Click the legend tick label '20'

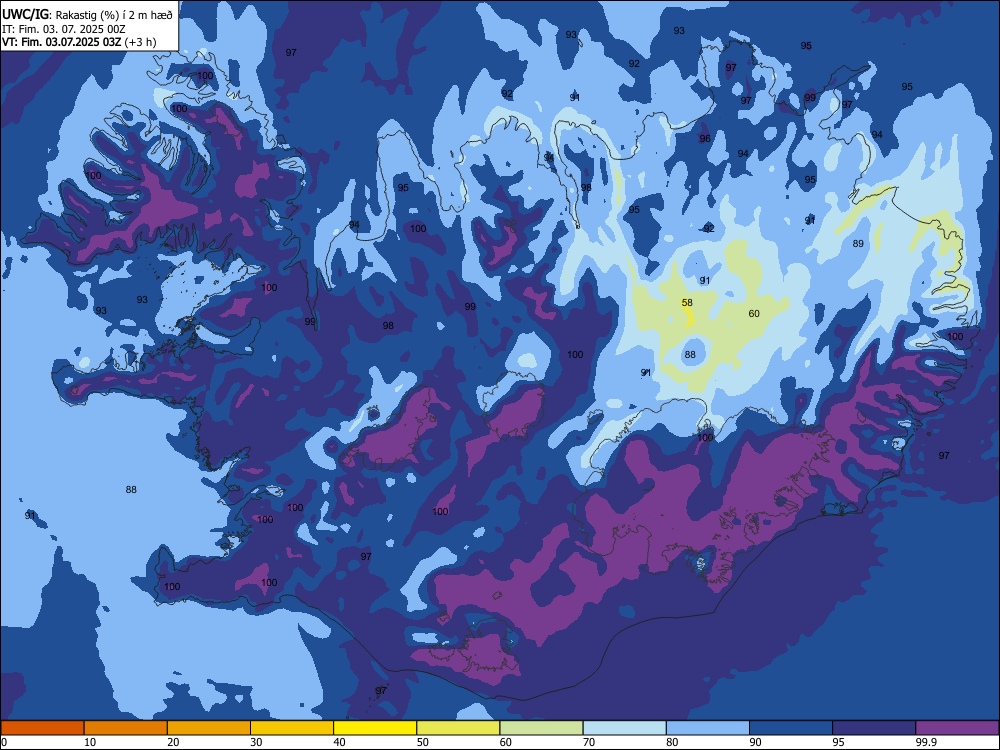pos(173,742)
